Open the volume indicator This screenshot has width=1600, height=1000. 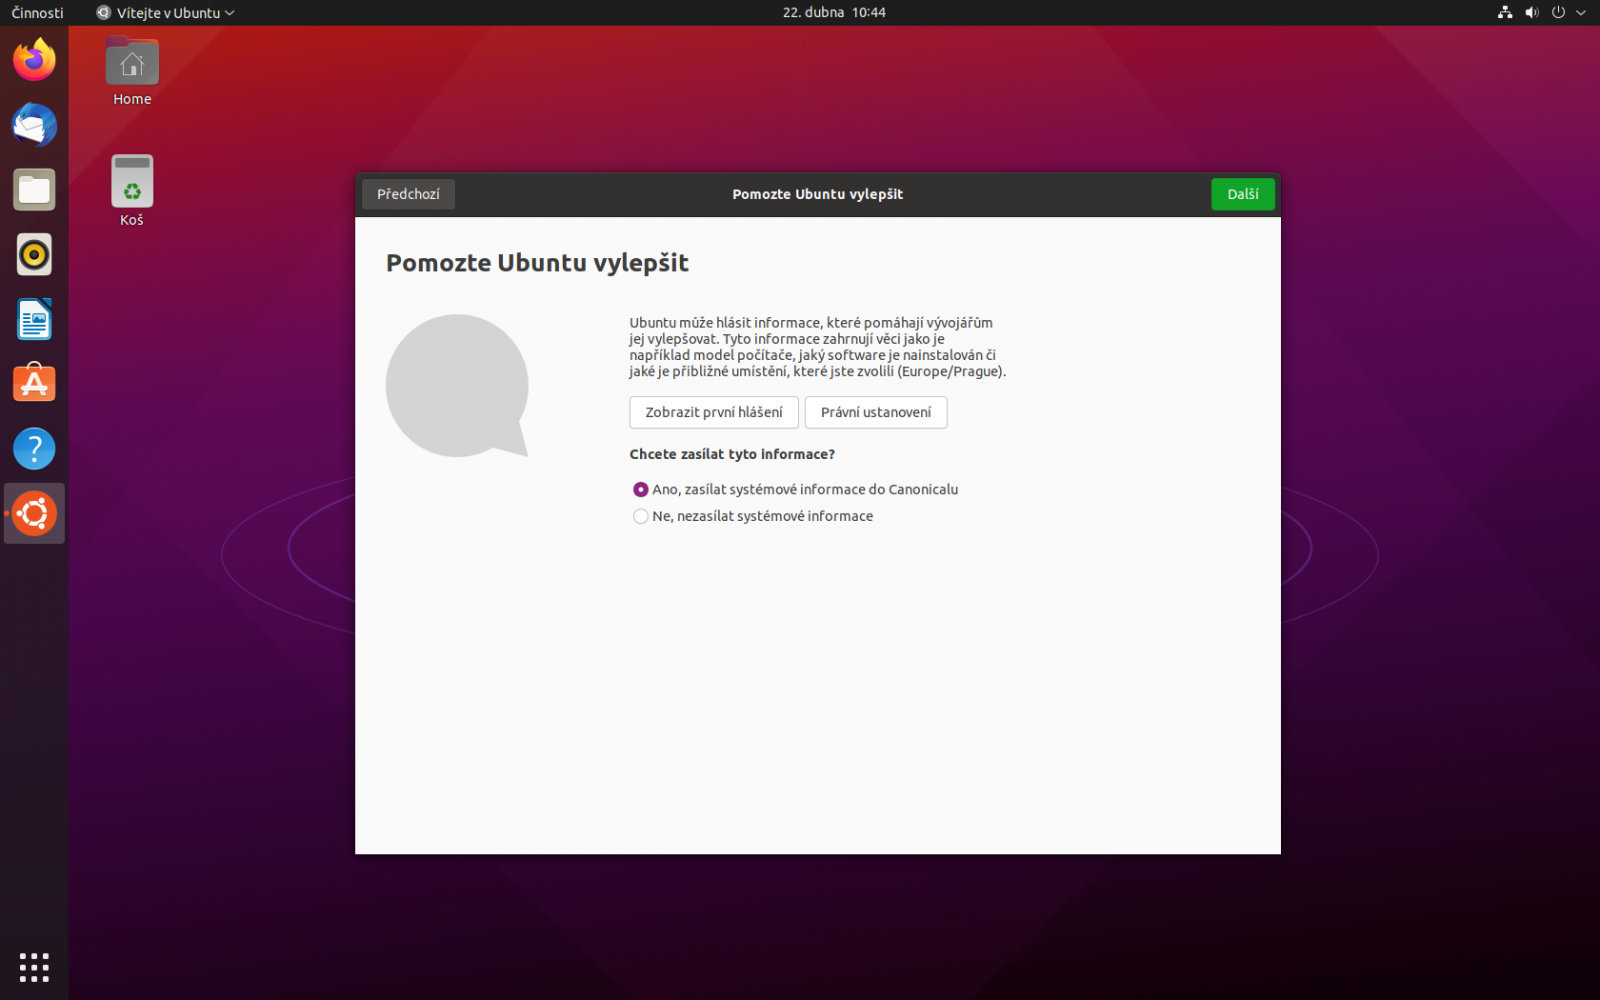point(1531,13)
